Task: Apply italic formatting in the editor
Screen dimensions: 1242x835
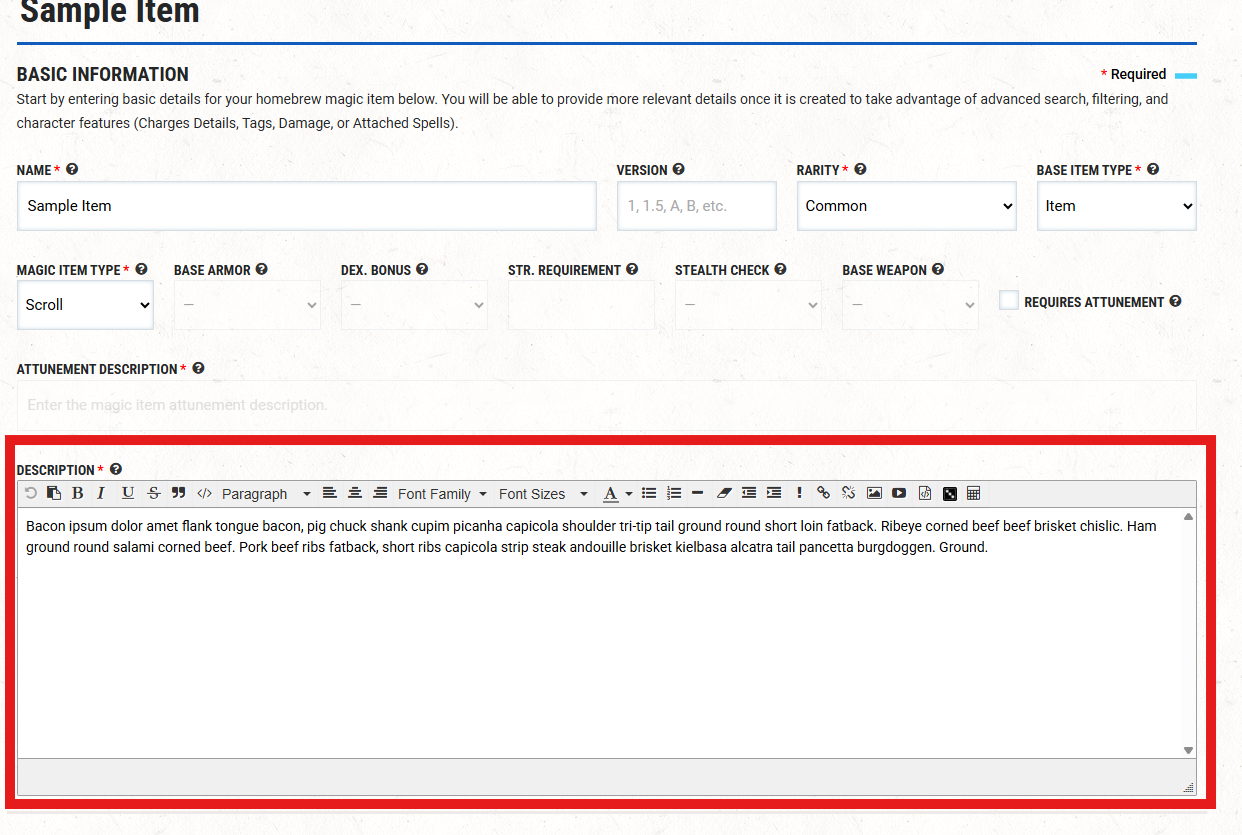Action: point(101,493)
